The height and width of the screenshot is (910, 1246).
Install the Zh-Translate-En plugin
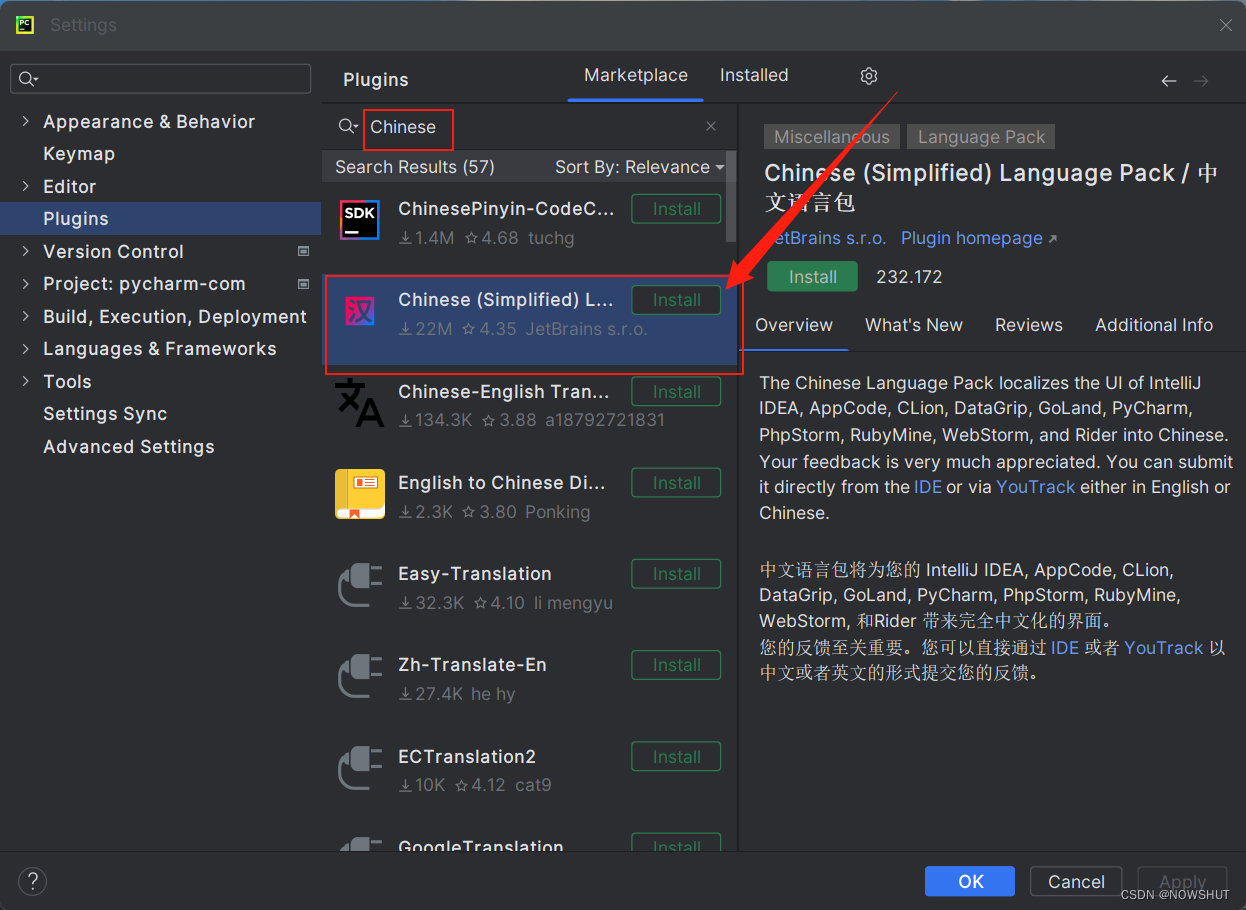[676, 665]
